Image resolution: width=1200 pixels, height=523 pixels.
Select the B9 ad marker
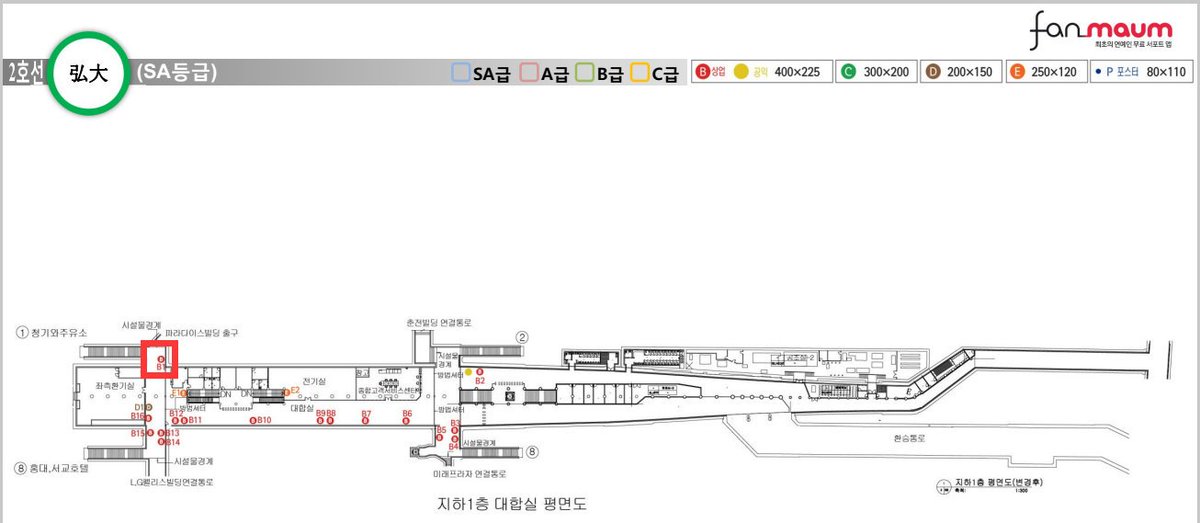[x=320, y=421]
